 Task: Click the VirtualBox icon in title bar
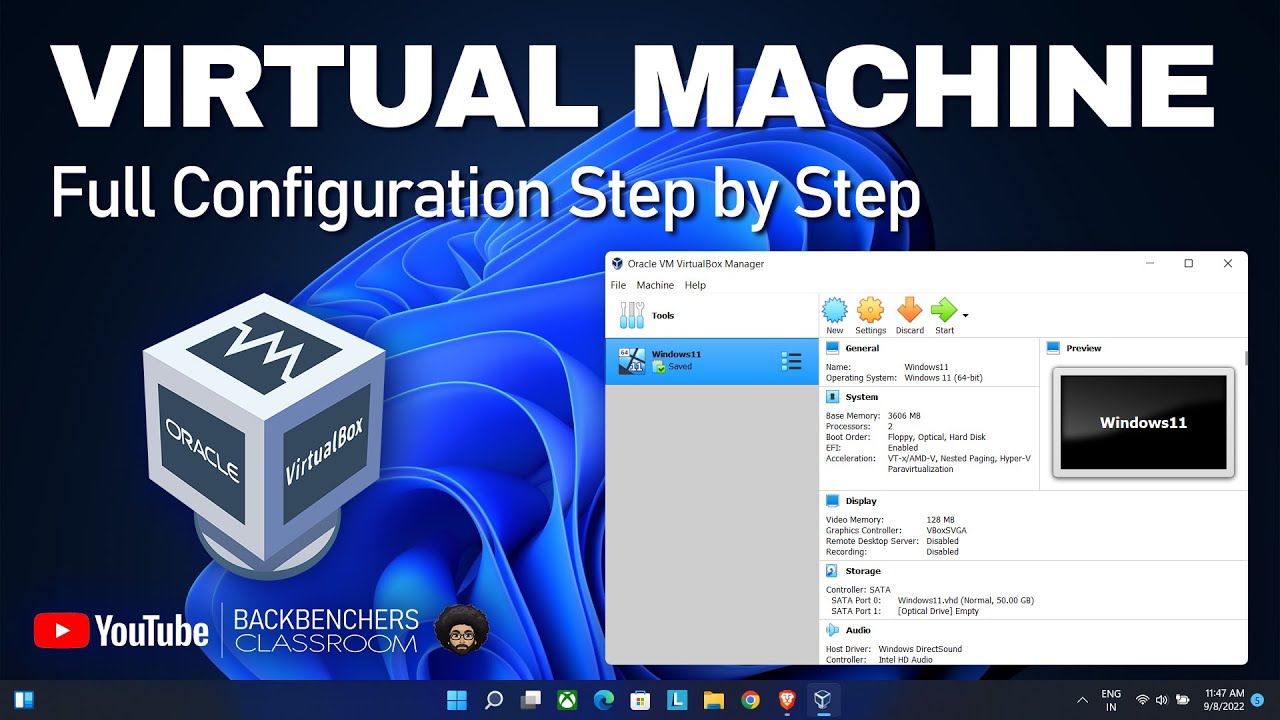pyautogui.click(x=616, y=264)
